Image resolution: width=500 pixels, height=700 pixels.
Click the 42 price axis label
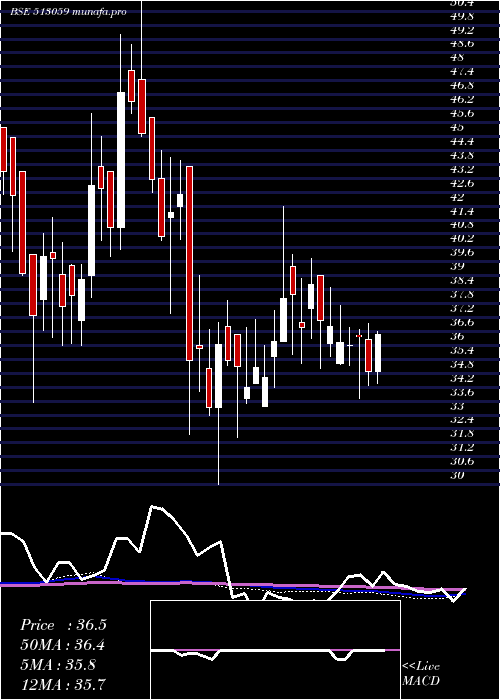458,197
